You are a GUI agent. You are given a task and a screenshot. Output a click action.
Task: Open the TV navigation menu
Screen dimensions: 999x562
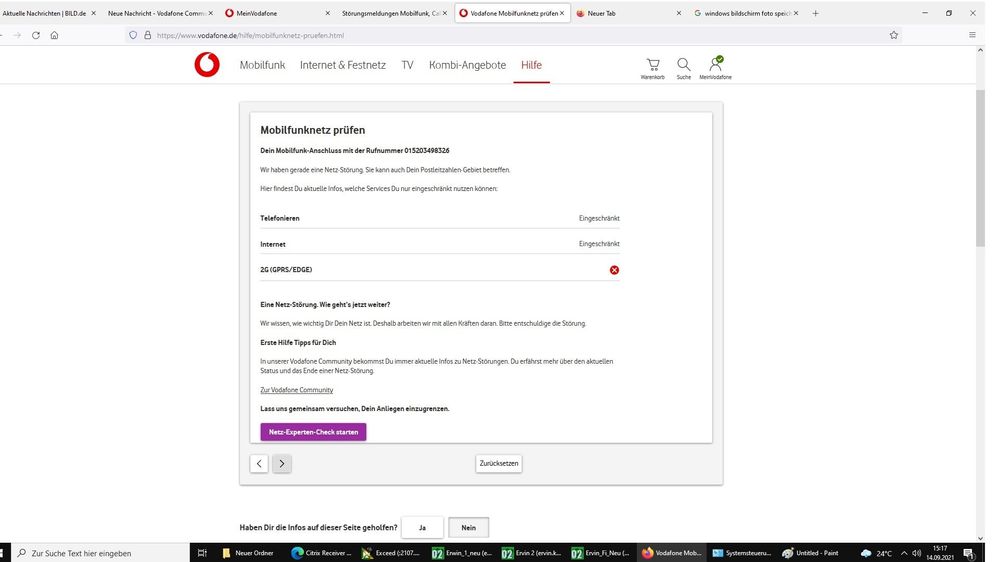(x=407, y=65)
